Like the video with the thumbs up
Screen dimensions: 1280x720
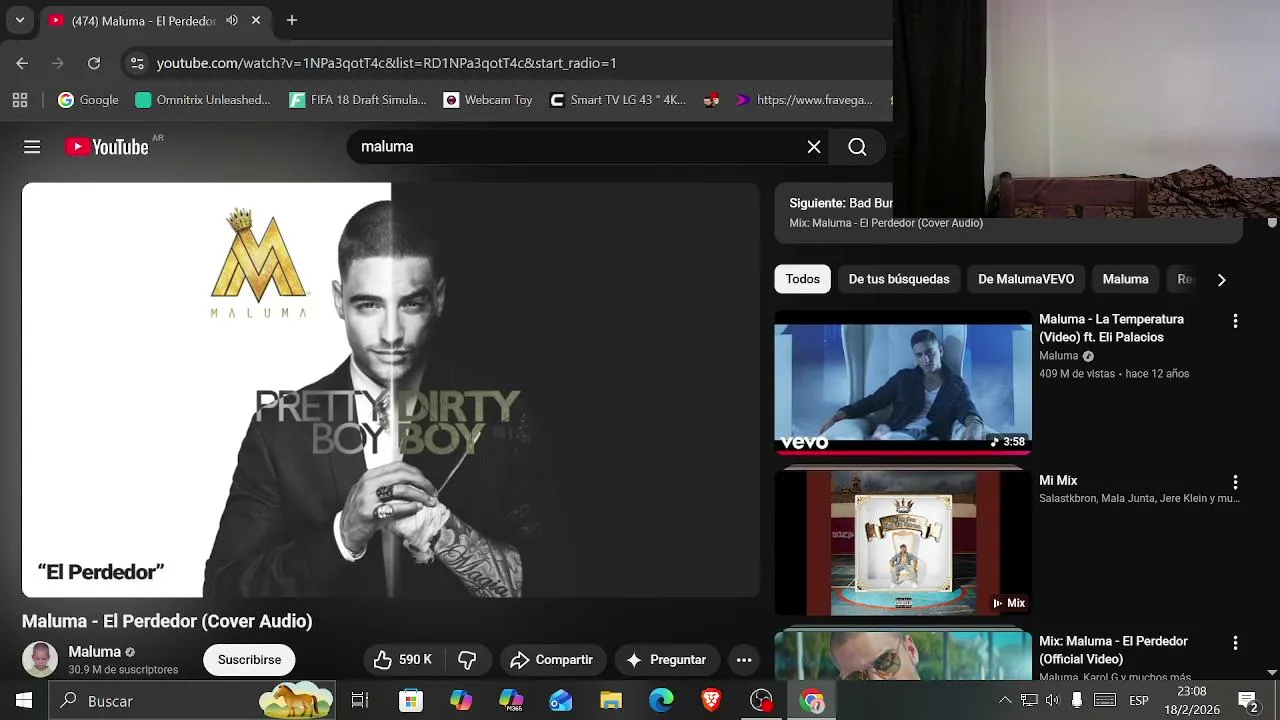[403, 660]
